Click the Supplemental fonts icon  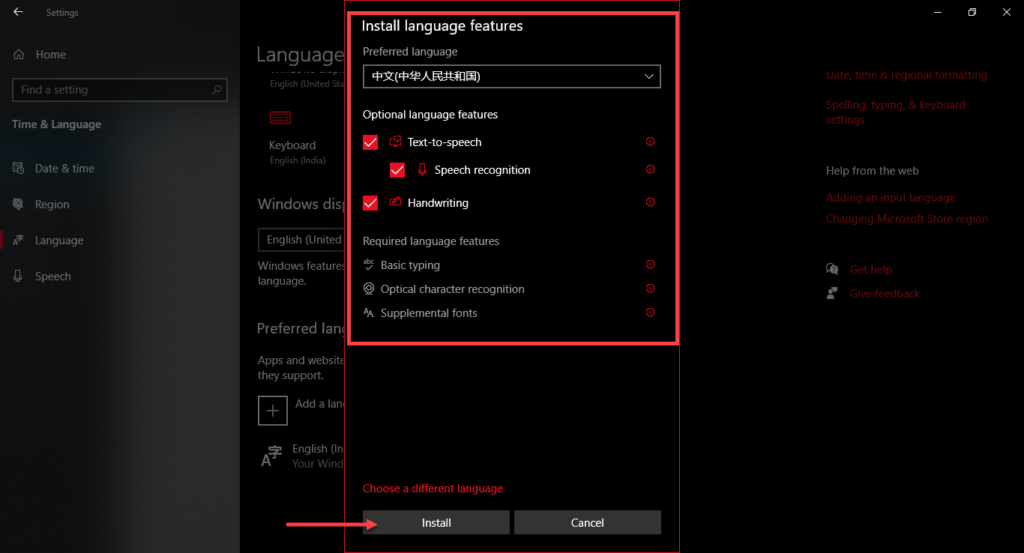(x=368, y=313)
